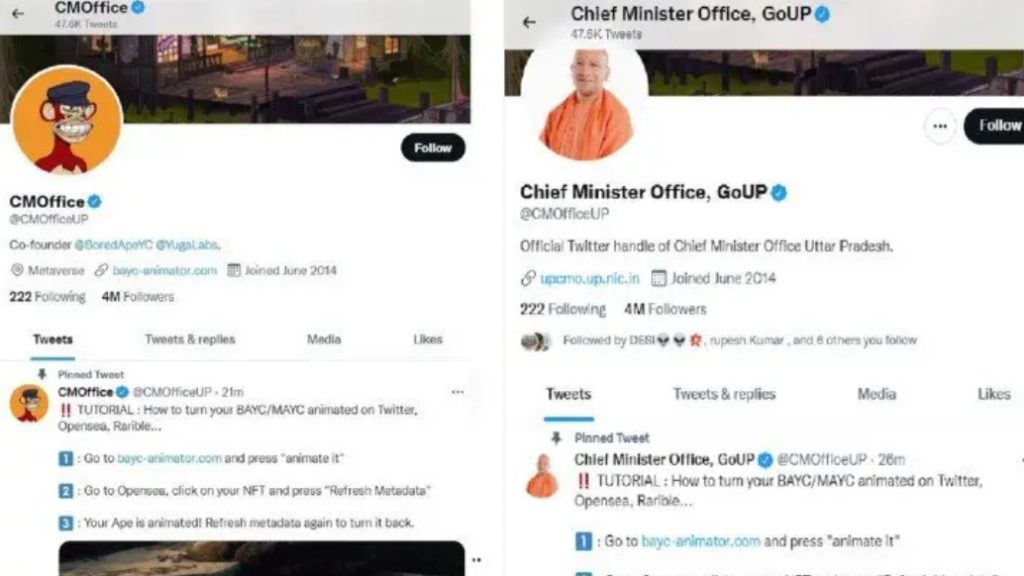Open the three-dot menu next to the right Follow button

940,126
